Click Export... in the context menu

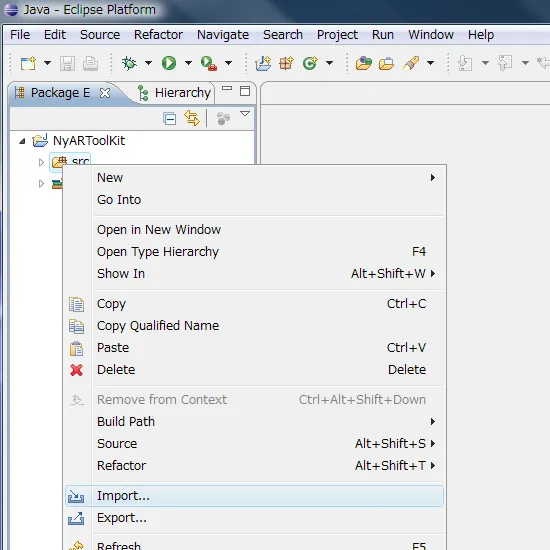point(254,518)
